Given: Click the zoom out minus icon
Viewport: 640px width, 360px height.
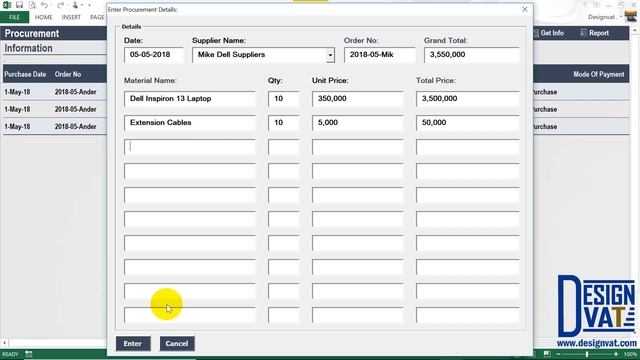Looking at the screenshot, I should 558,354.
